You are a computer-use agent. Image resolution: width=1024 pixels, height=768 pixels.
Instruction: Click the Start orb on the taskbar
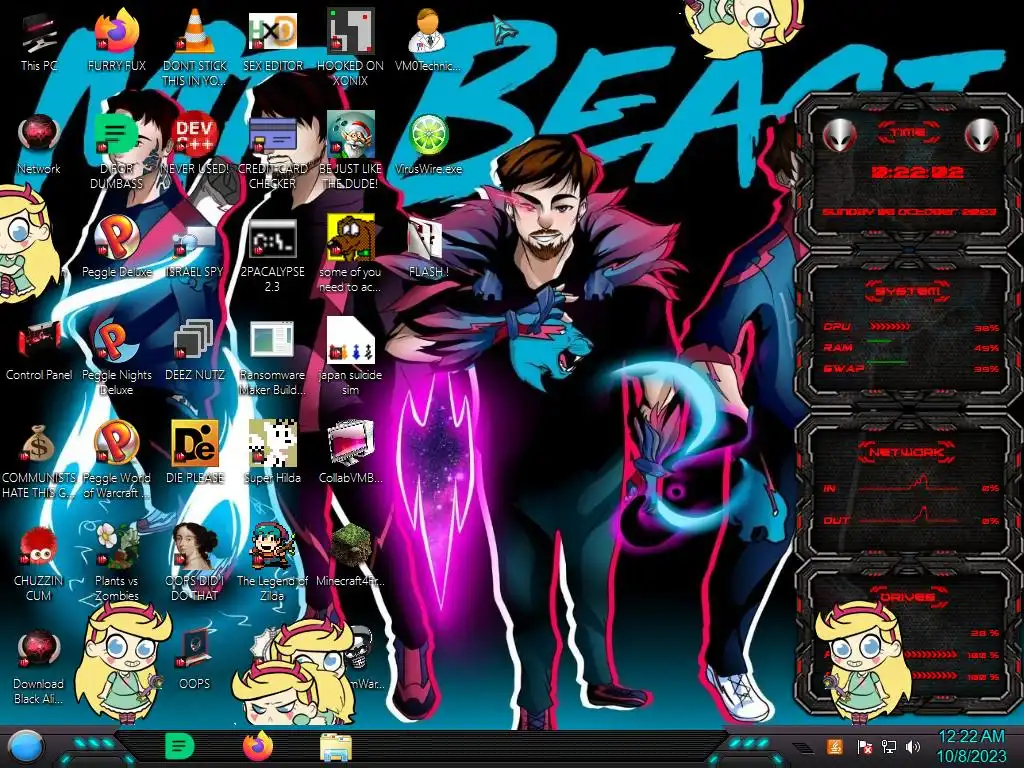(x=26, y=747)
